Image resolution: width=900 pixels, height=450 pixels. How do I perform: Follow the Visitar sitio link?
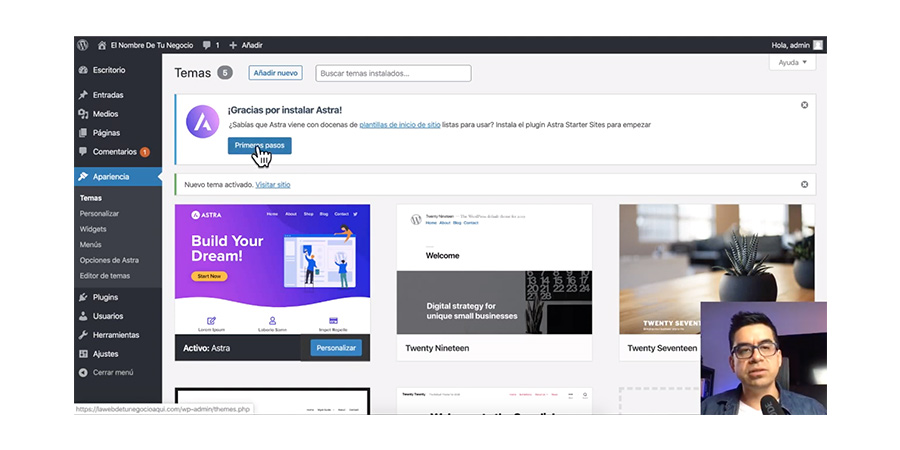pos(273,185)
